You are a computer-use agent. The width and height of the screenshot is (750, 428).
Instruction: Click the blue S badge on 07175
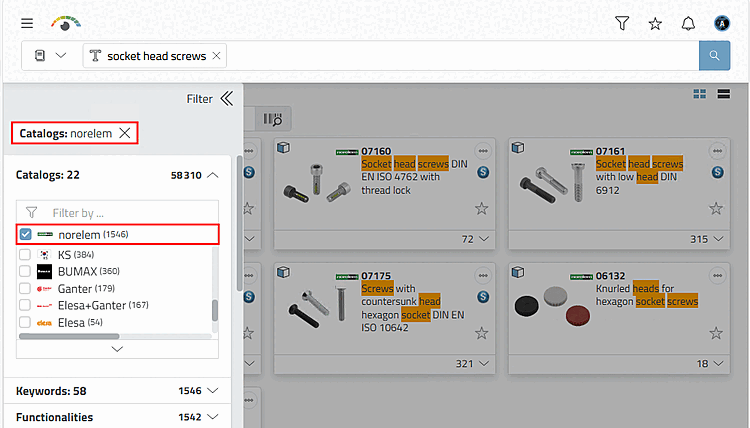tap(483, 297)
